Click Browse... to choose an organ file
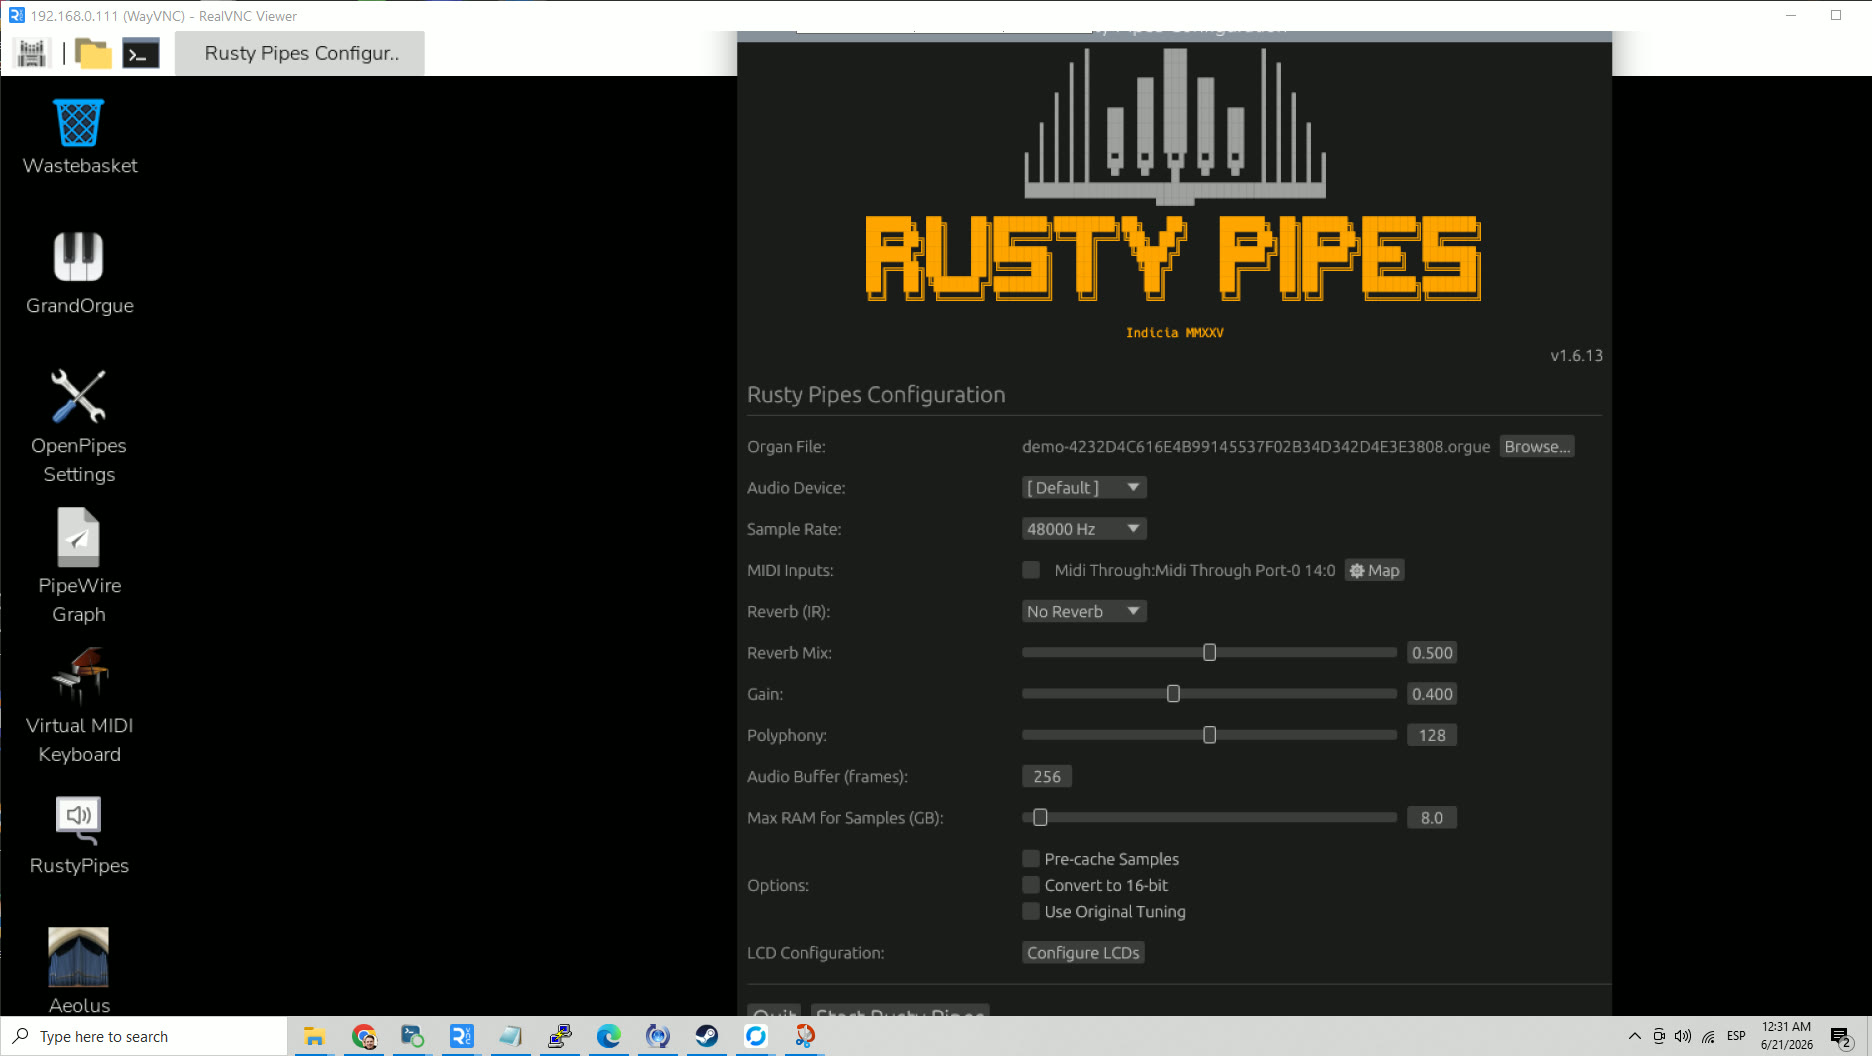Screen dimensions: 1872x1056 [1537, 446]
